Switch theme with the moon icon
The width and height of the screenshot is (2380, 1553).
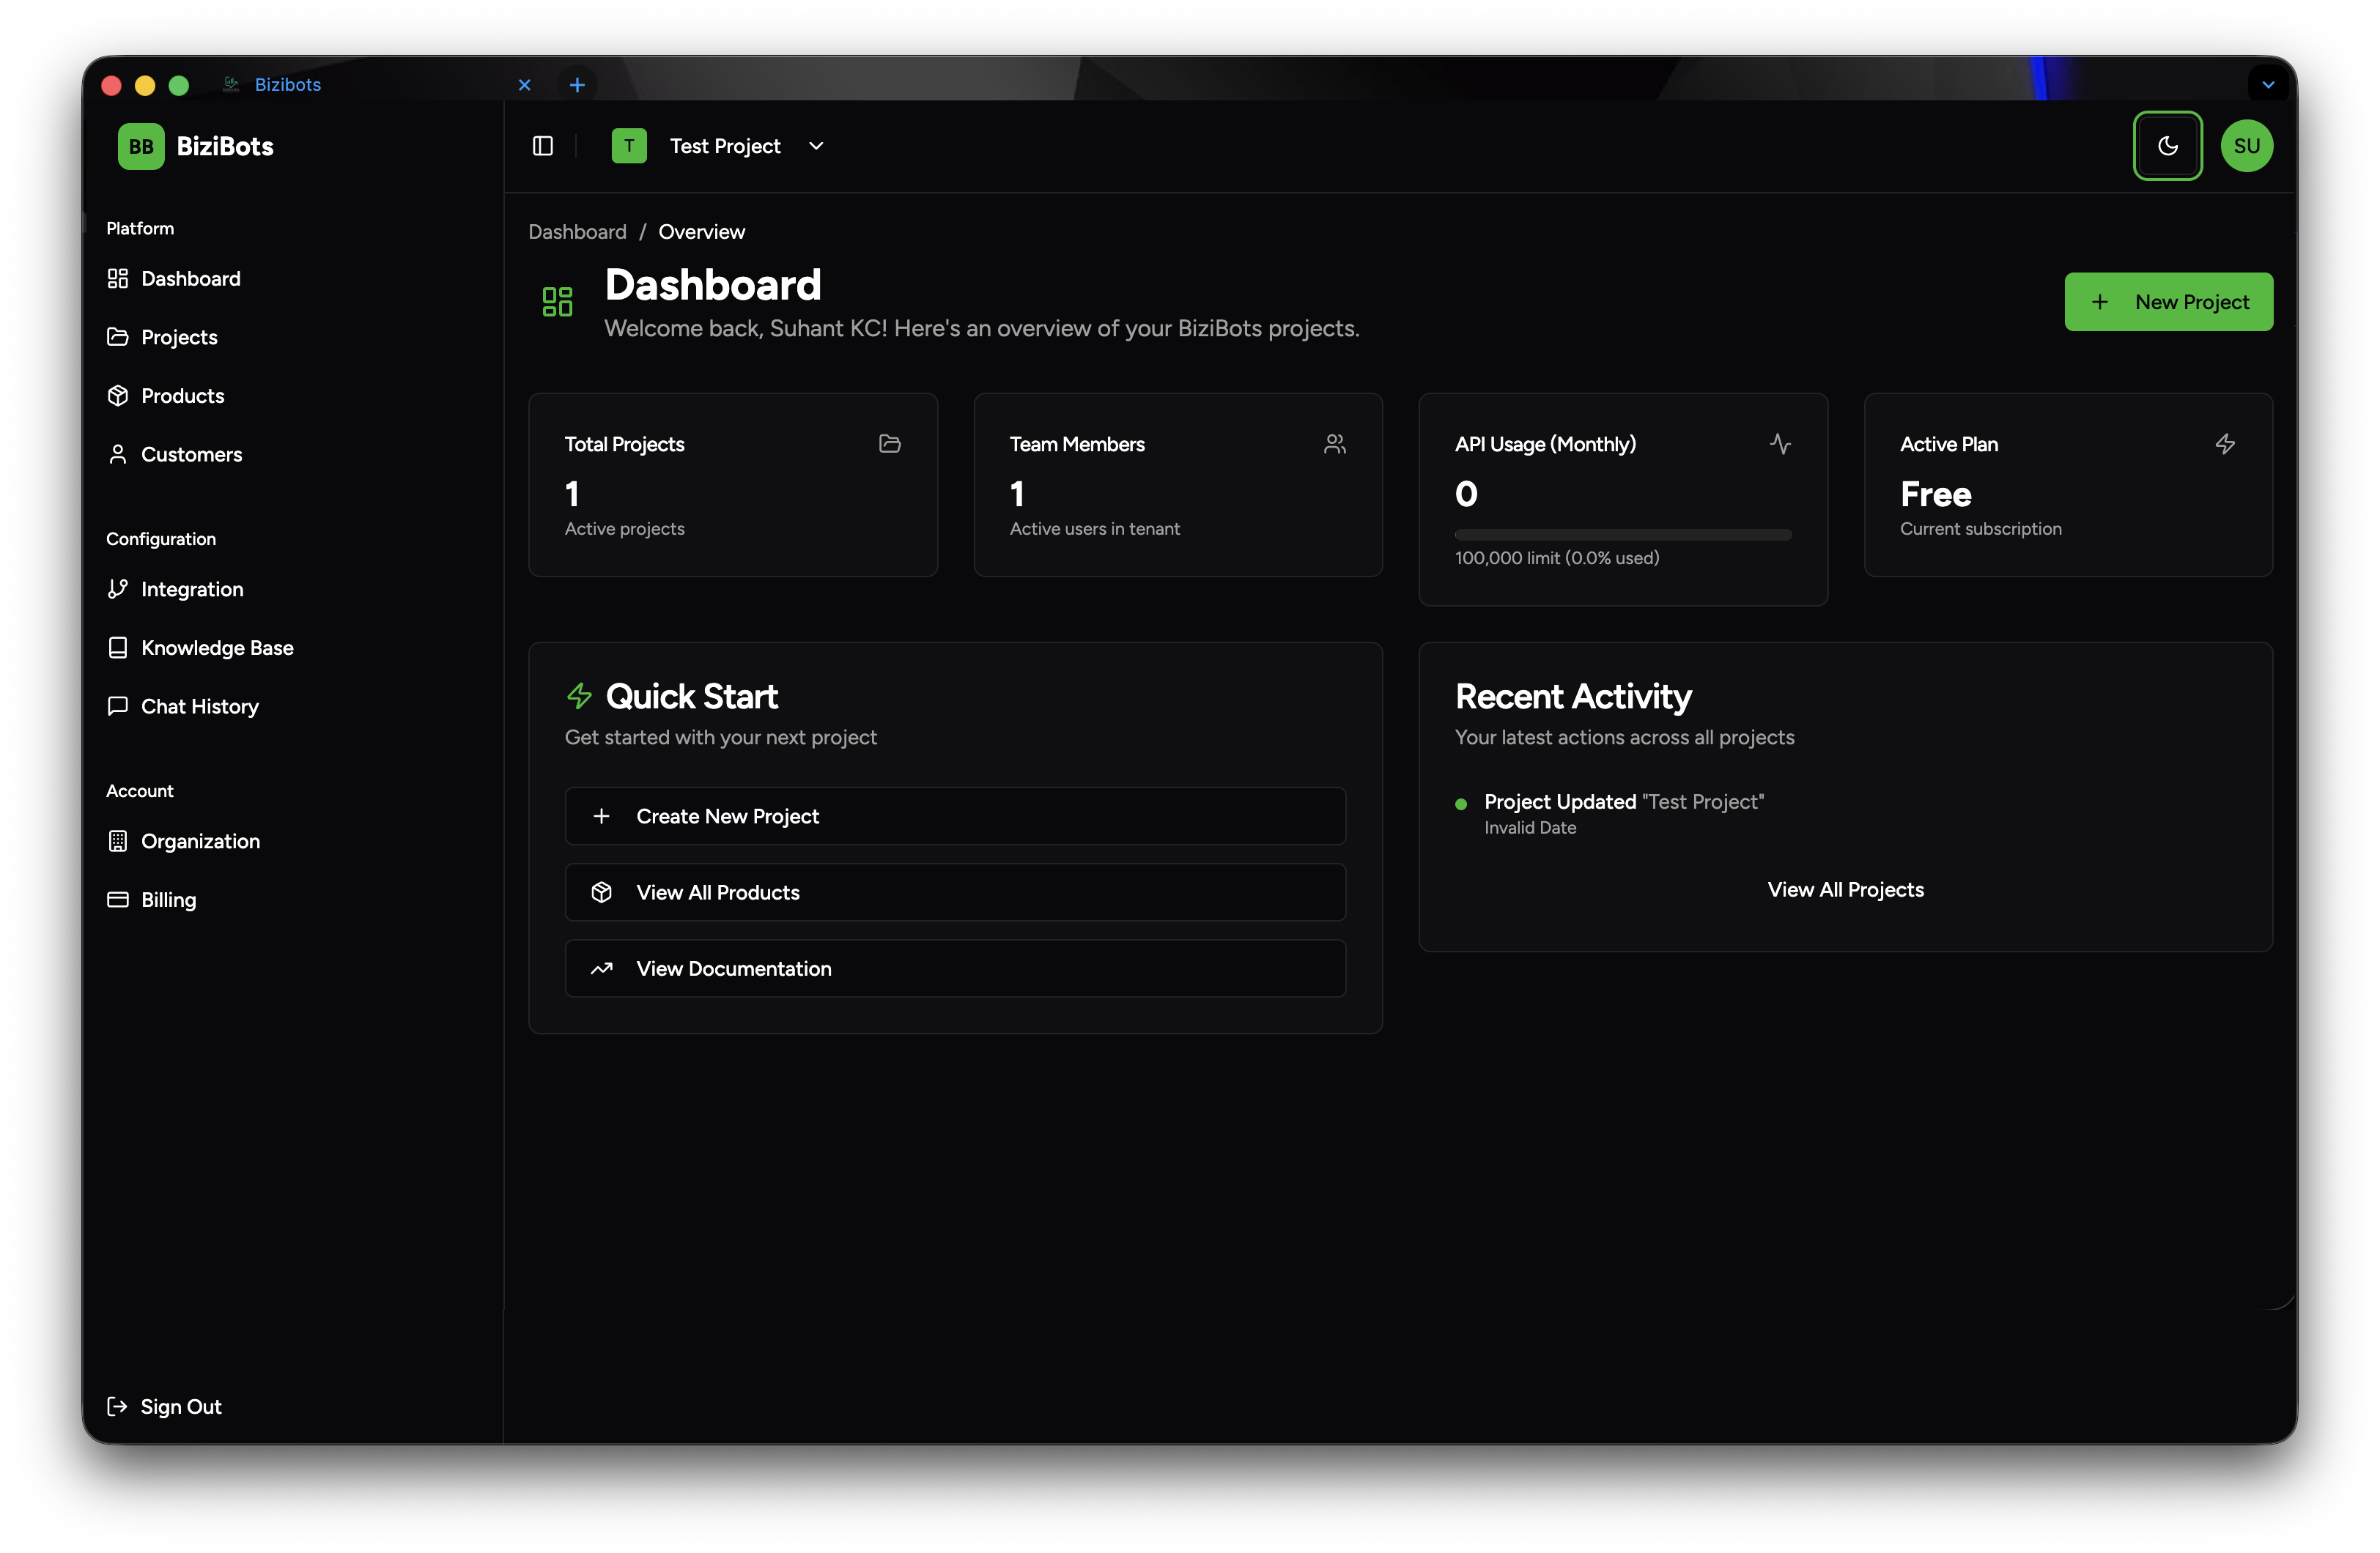tap(2167, 146)
